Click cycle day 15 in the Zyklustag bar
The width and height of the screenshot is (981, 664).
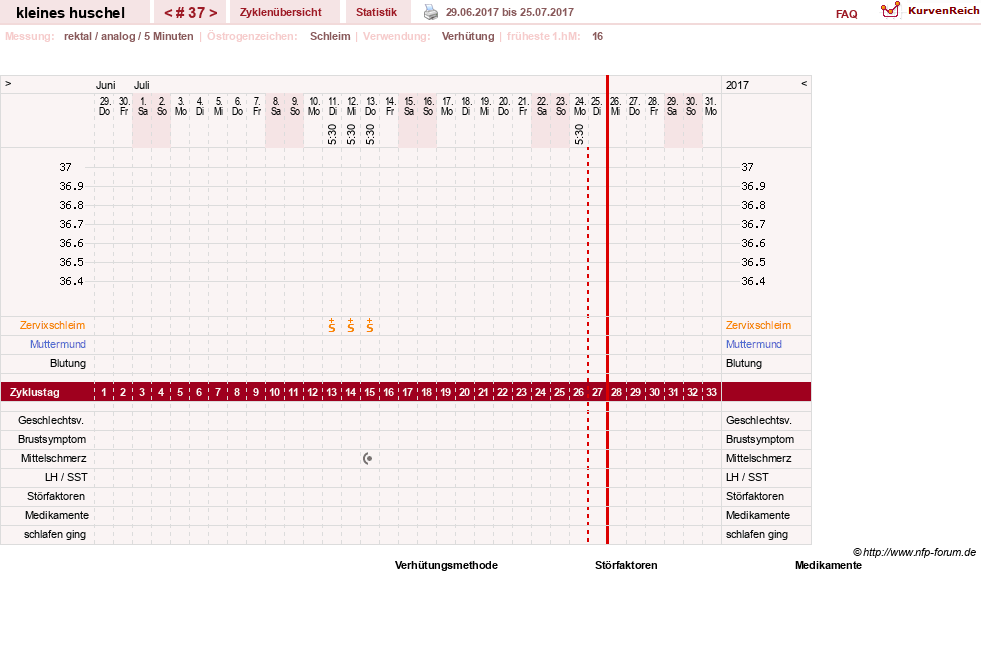pyautogui.click(x=370, y=392)
